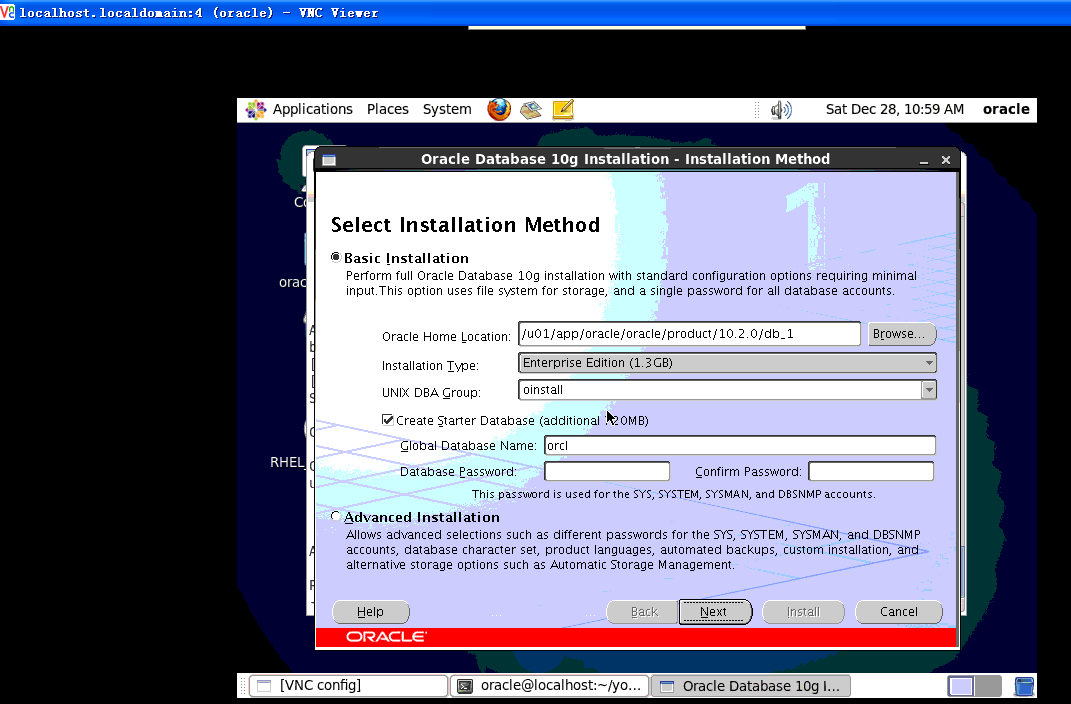Open the installer window menu icon
Image resolution: width=1071 pixels, height=704 pixels.
[x=329, y=160]
